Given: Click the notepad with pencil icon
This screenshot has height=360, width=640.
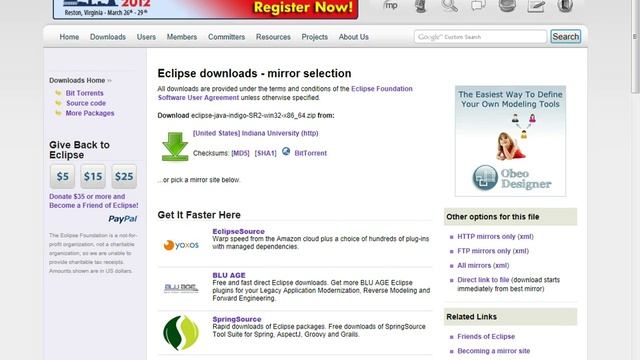Looking at the screenshot, I should 536,6.
